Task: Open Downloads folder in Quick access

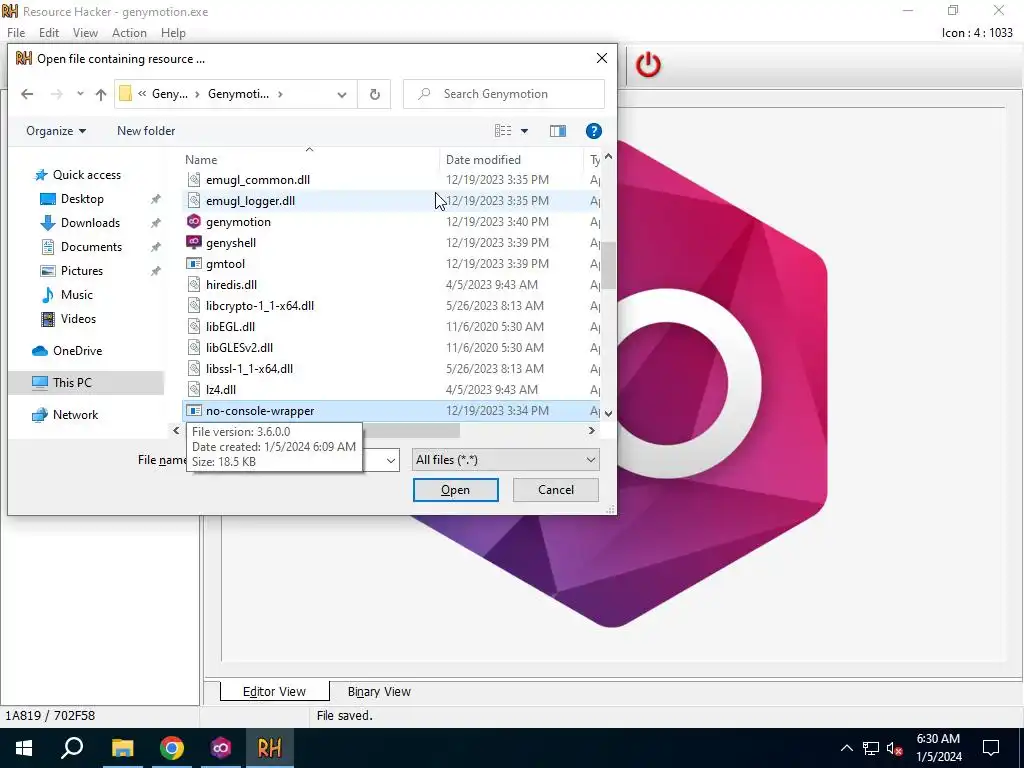Action: 90,223
